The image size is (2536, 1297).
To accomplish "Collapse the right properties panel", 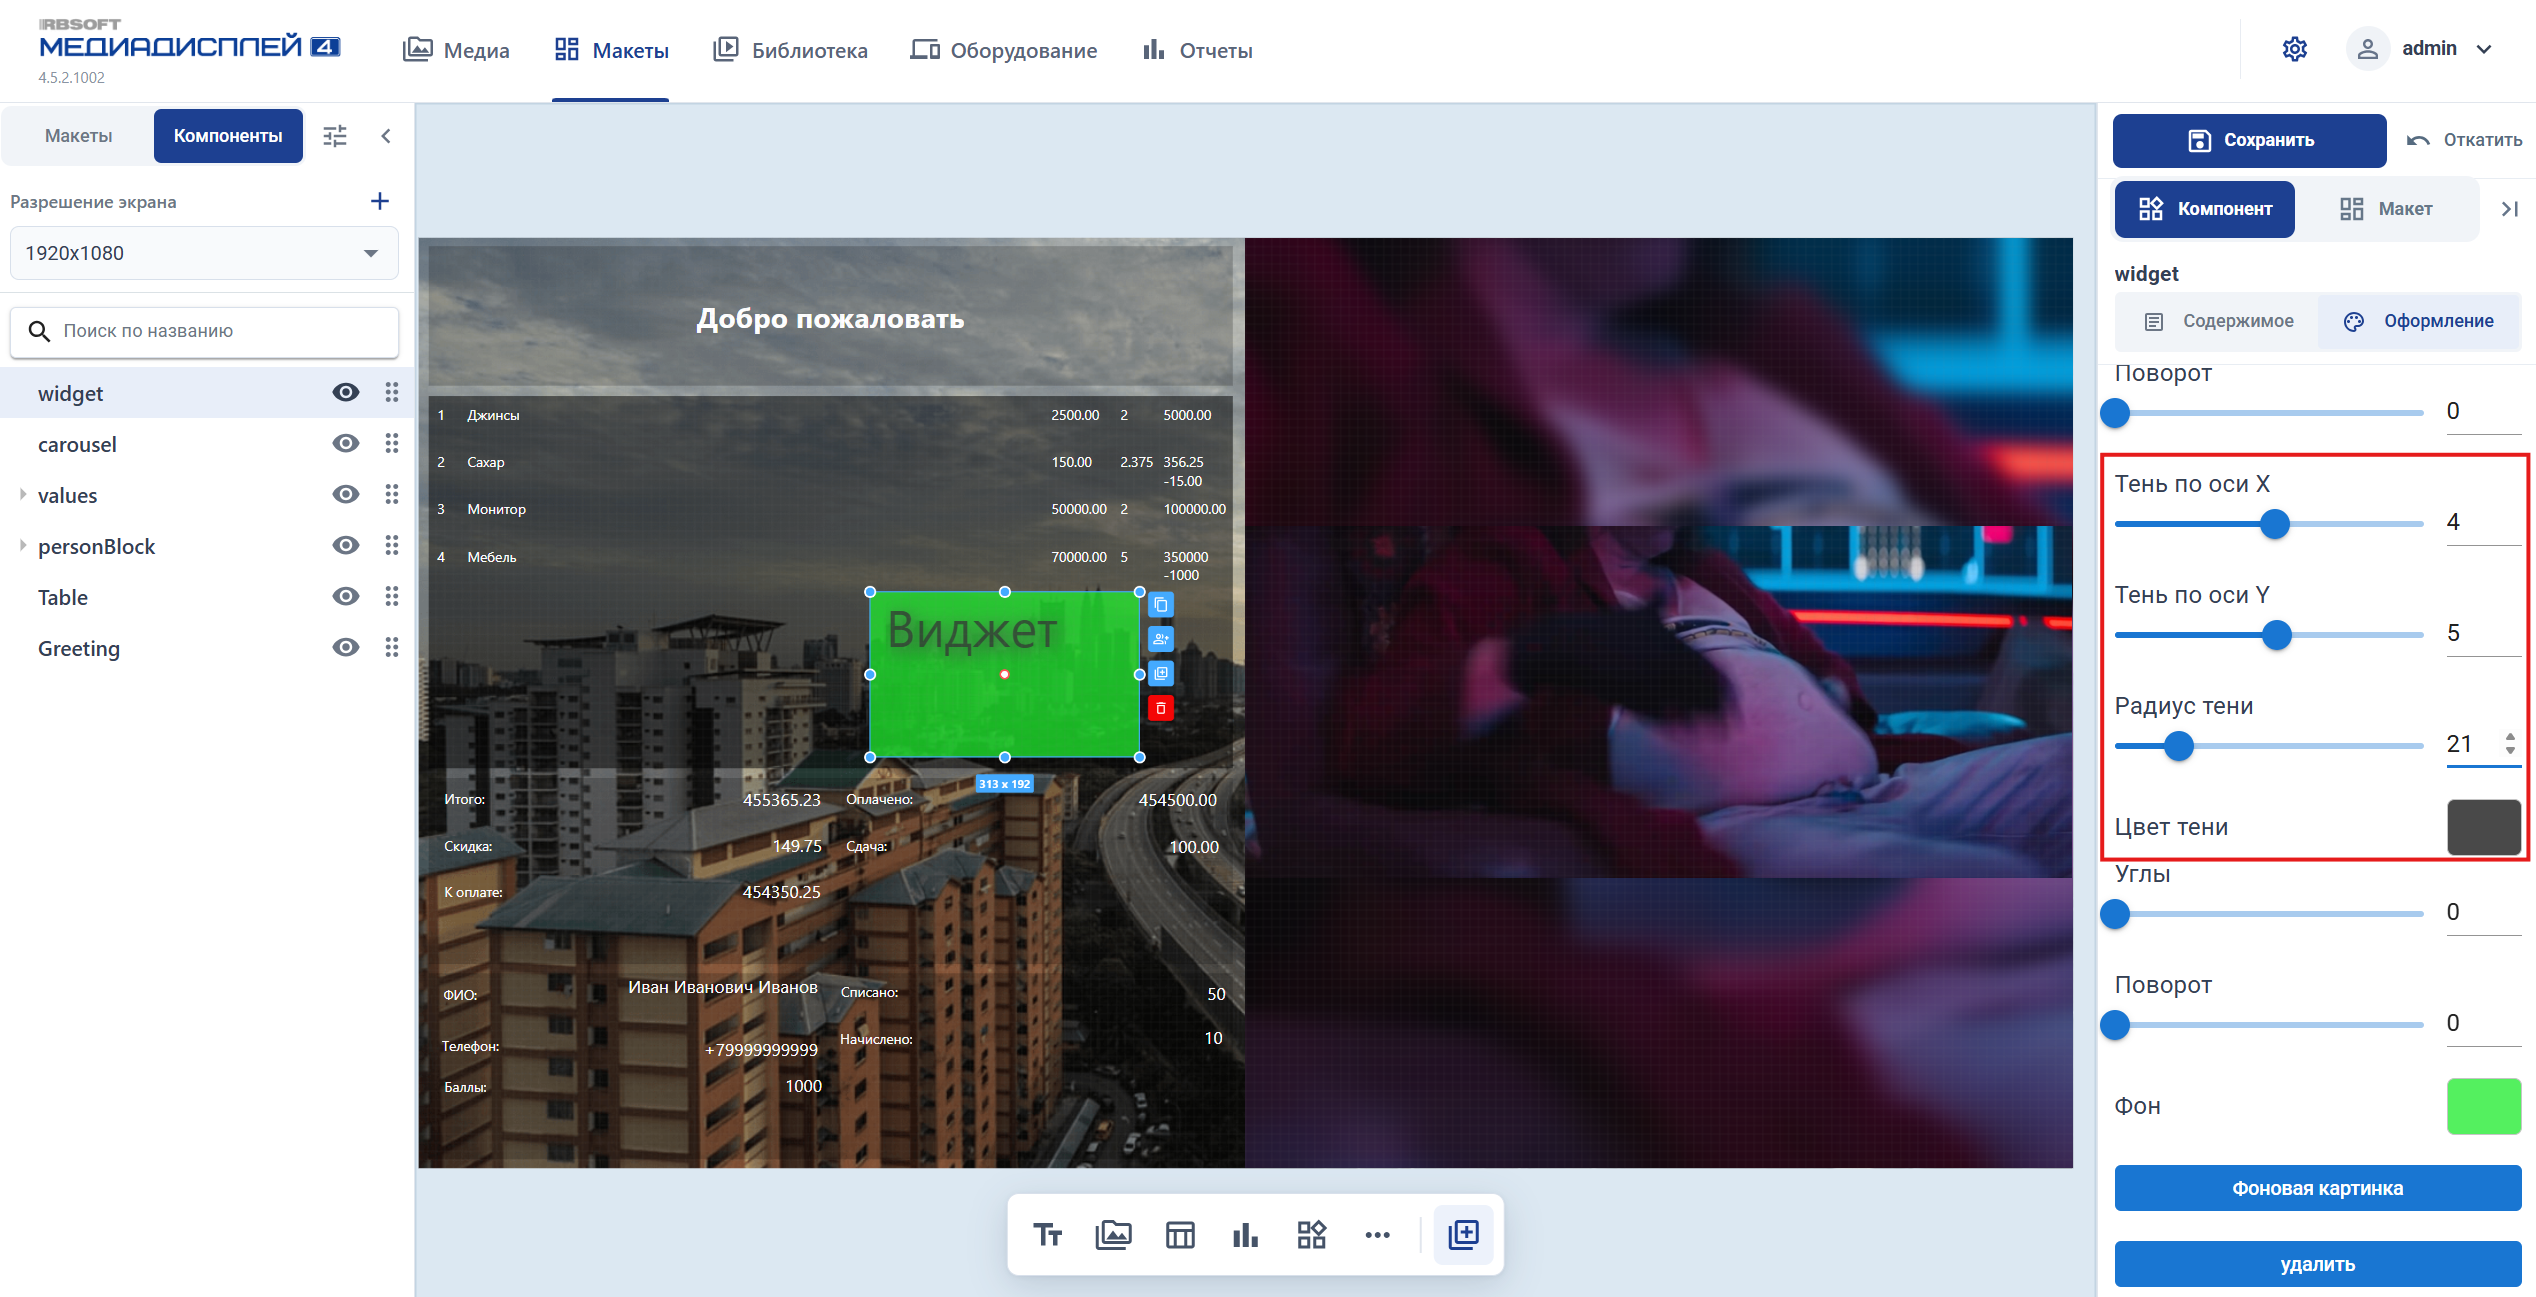I will tap(2509, 209).
